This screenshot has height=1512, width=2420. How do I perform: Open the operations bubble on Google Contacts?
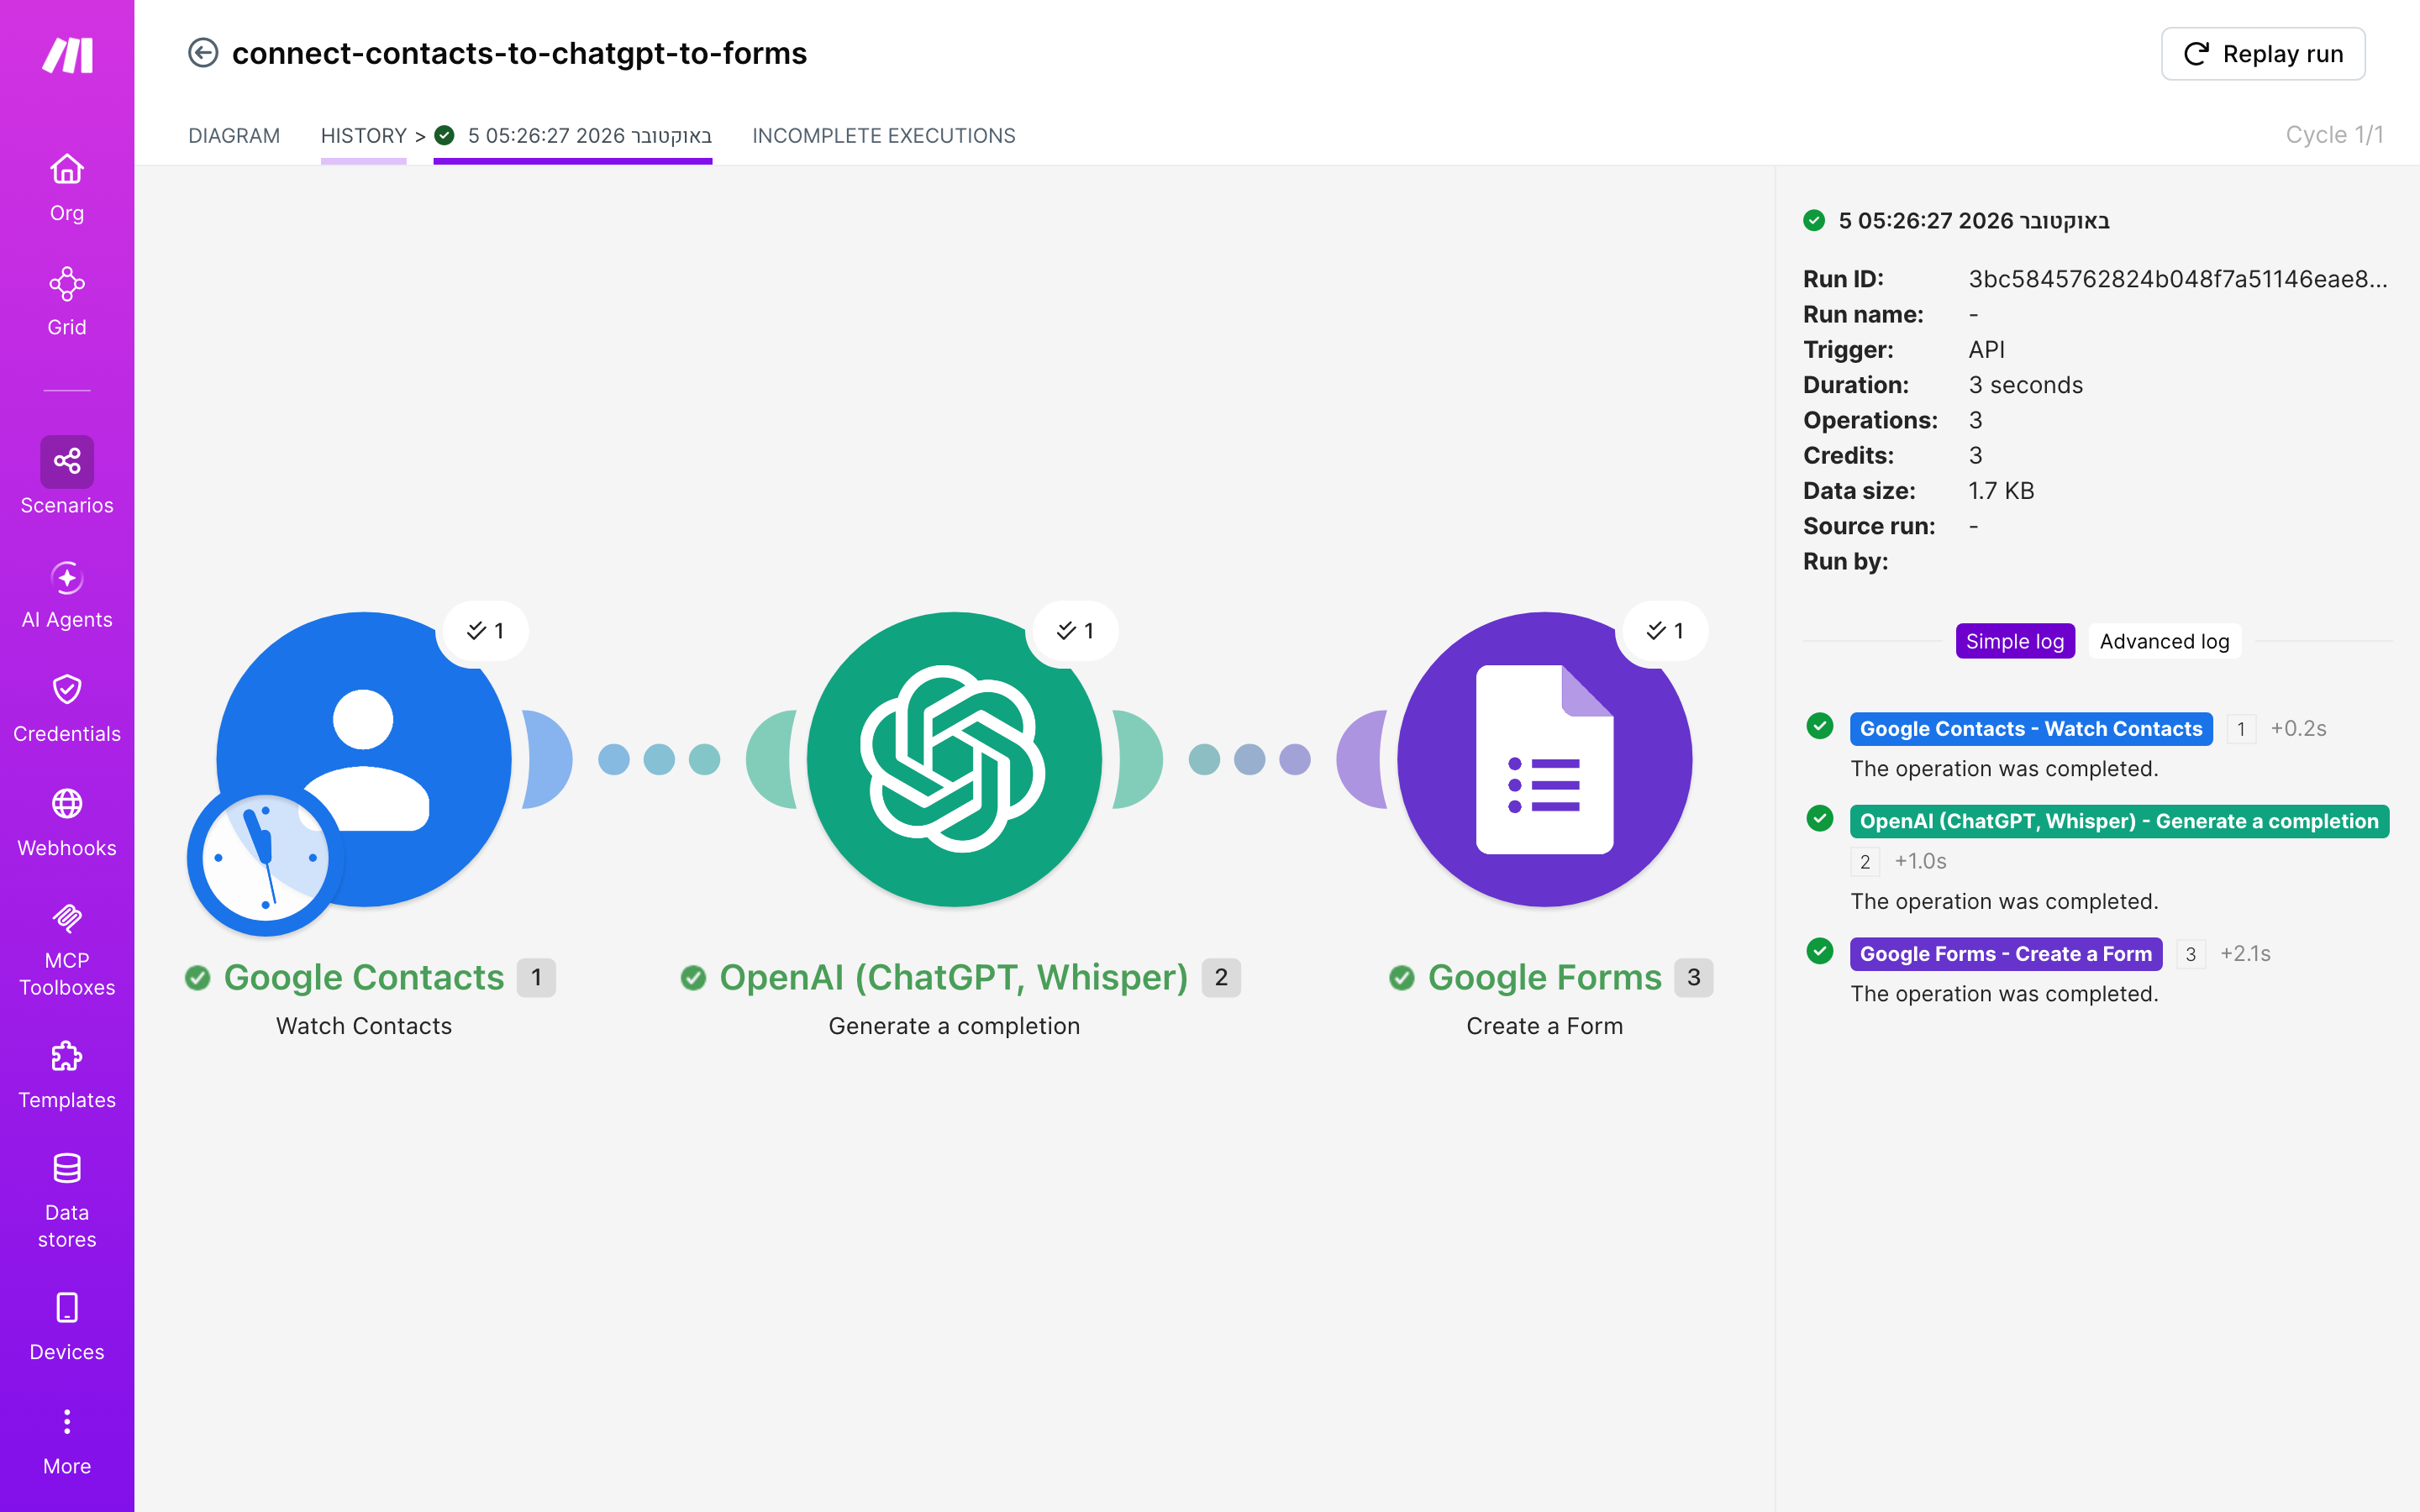tap(485, 631)
